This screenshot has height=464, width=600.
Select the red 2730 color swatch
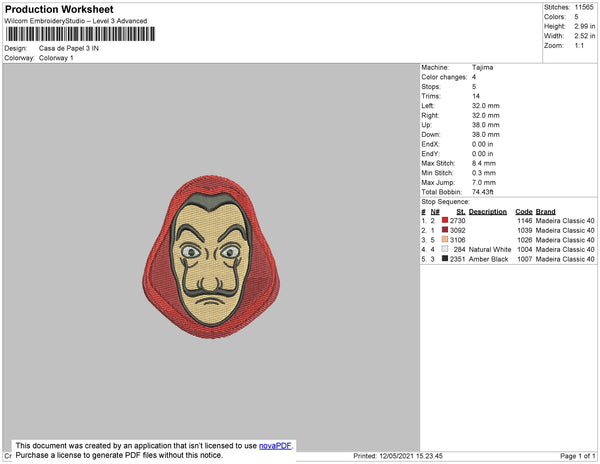coord(445,220)
